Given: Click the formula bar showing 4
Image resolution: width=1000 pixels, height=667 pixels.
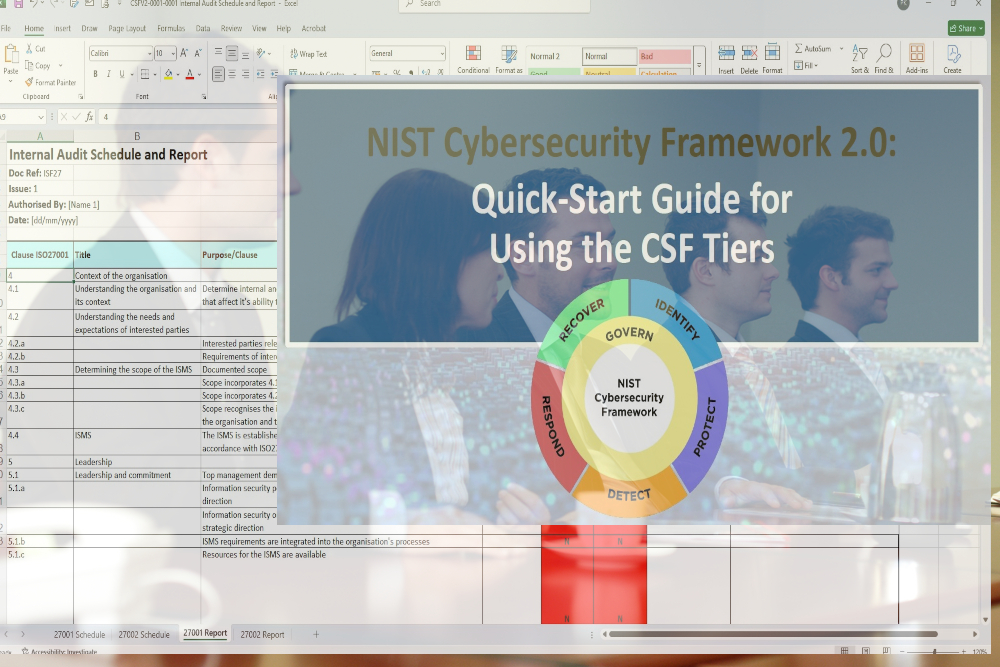Looking at the screenshot, I should click(x=188, y=117).
